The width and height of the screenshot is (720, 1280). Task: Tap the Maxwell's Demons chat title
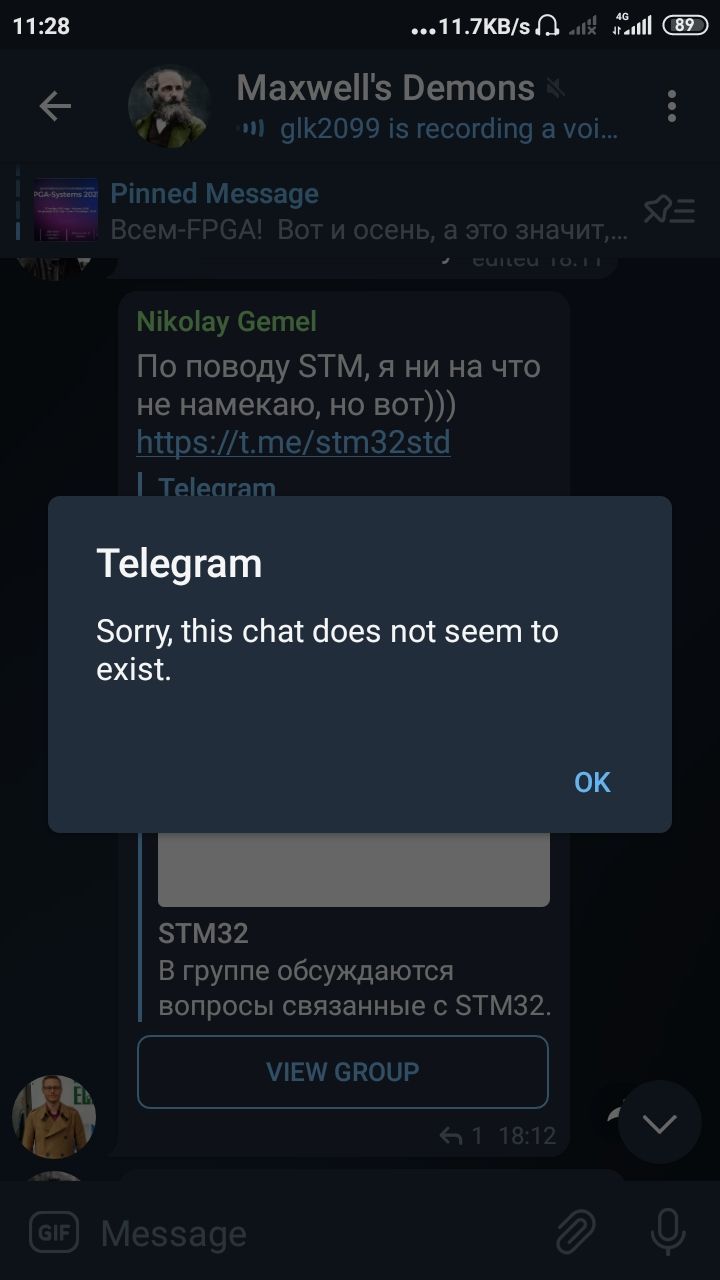(x=386, y=88)
